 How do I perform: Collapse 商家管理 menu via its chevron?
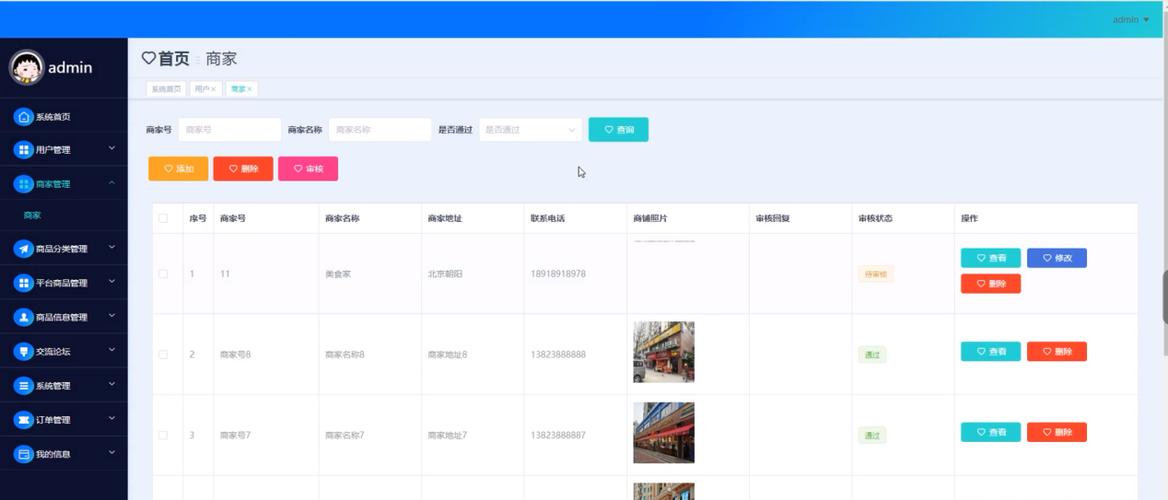point(112,183)
